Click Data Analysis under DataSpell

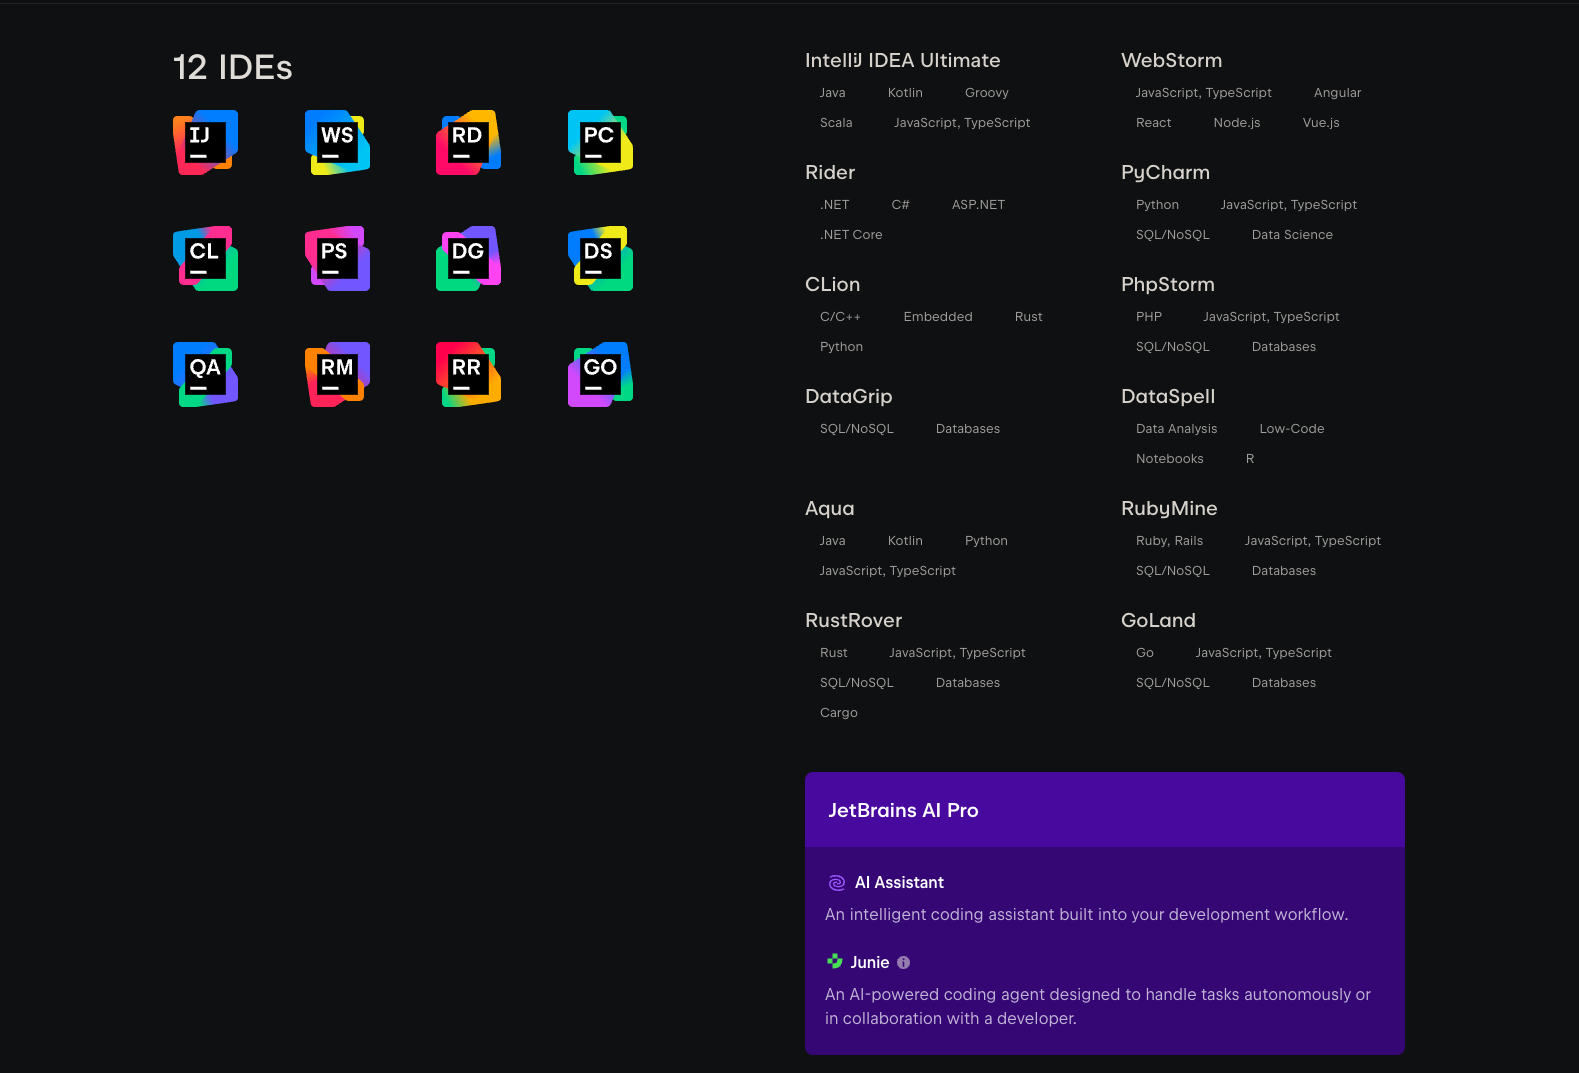coord(1176,429)
